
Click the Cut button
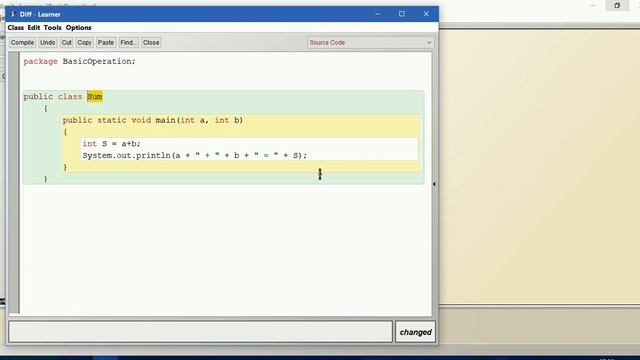tap(67, 42)
